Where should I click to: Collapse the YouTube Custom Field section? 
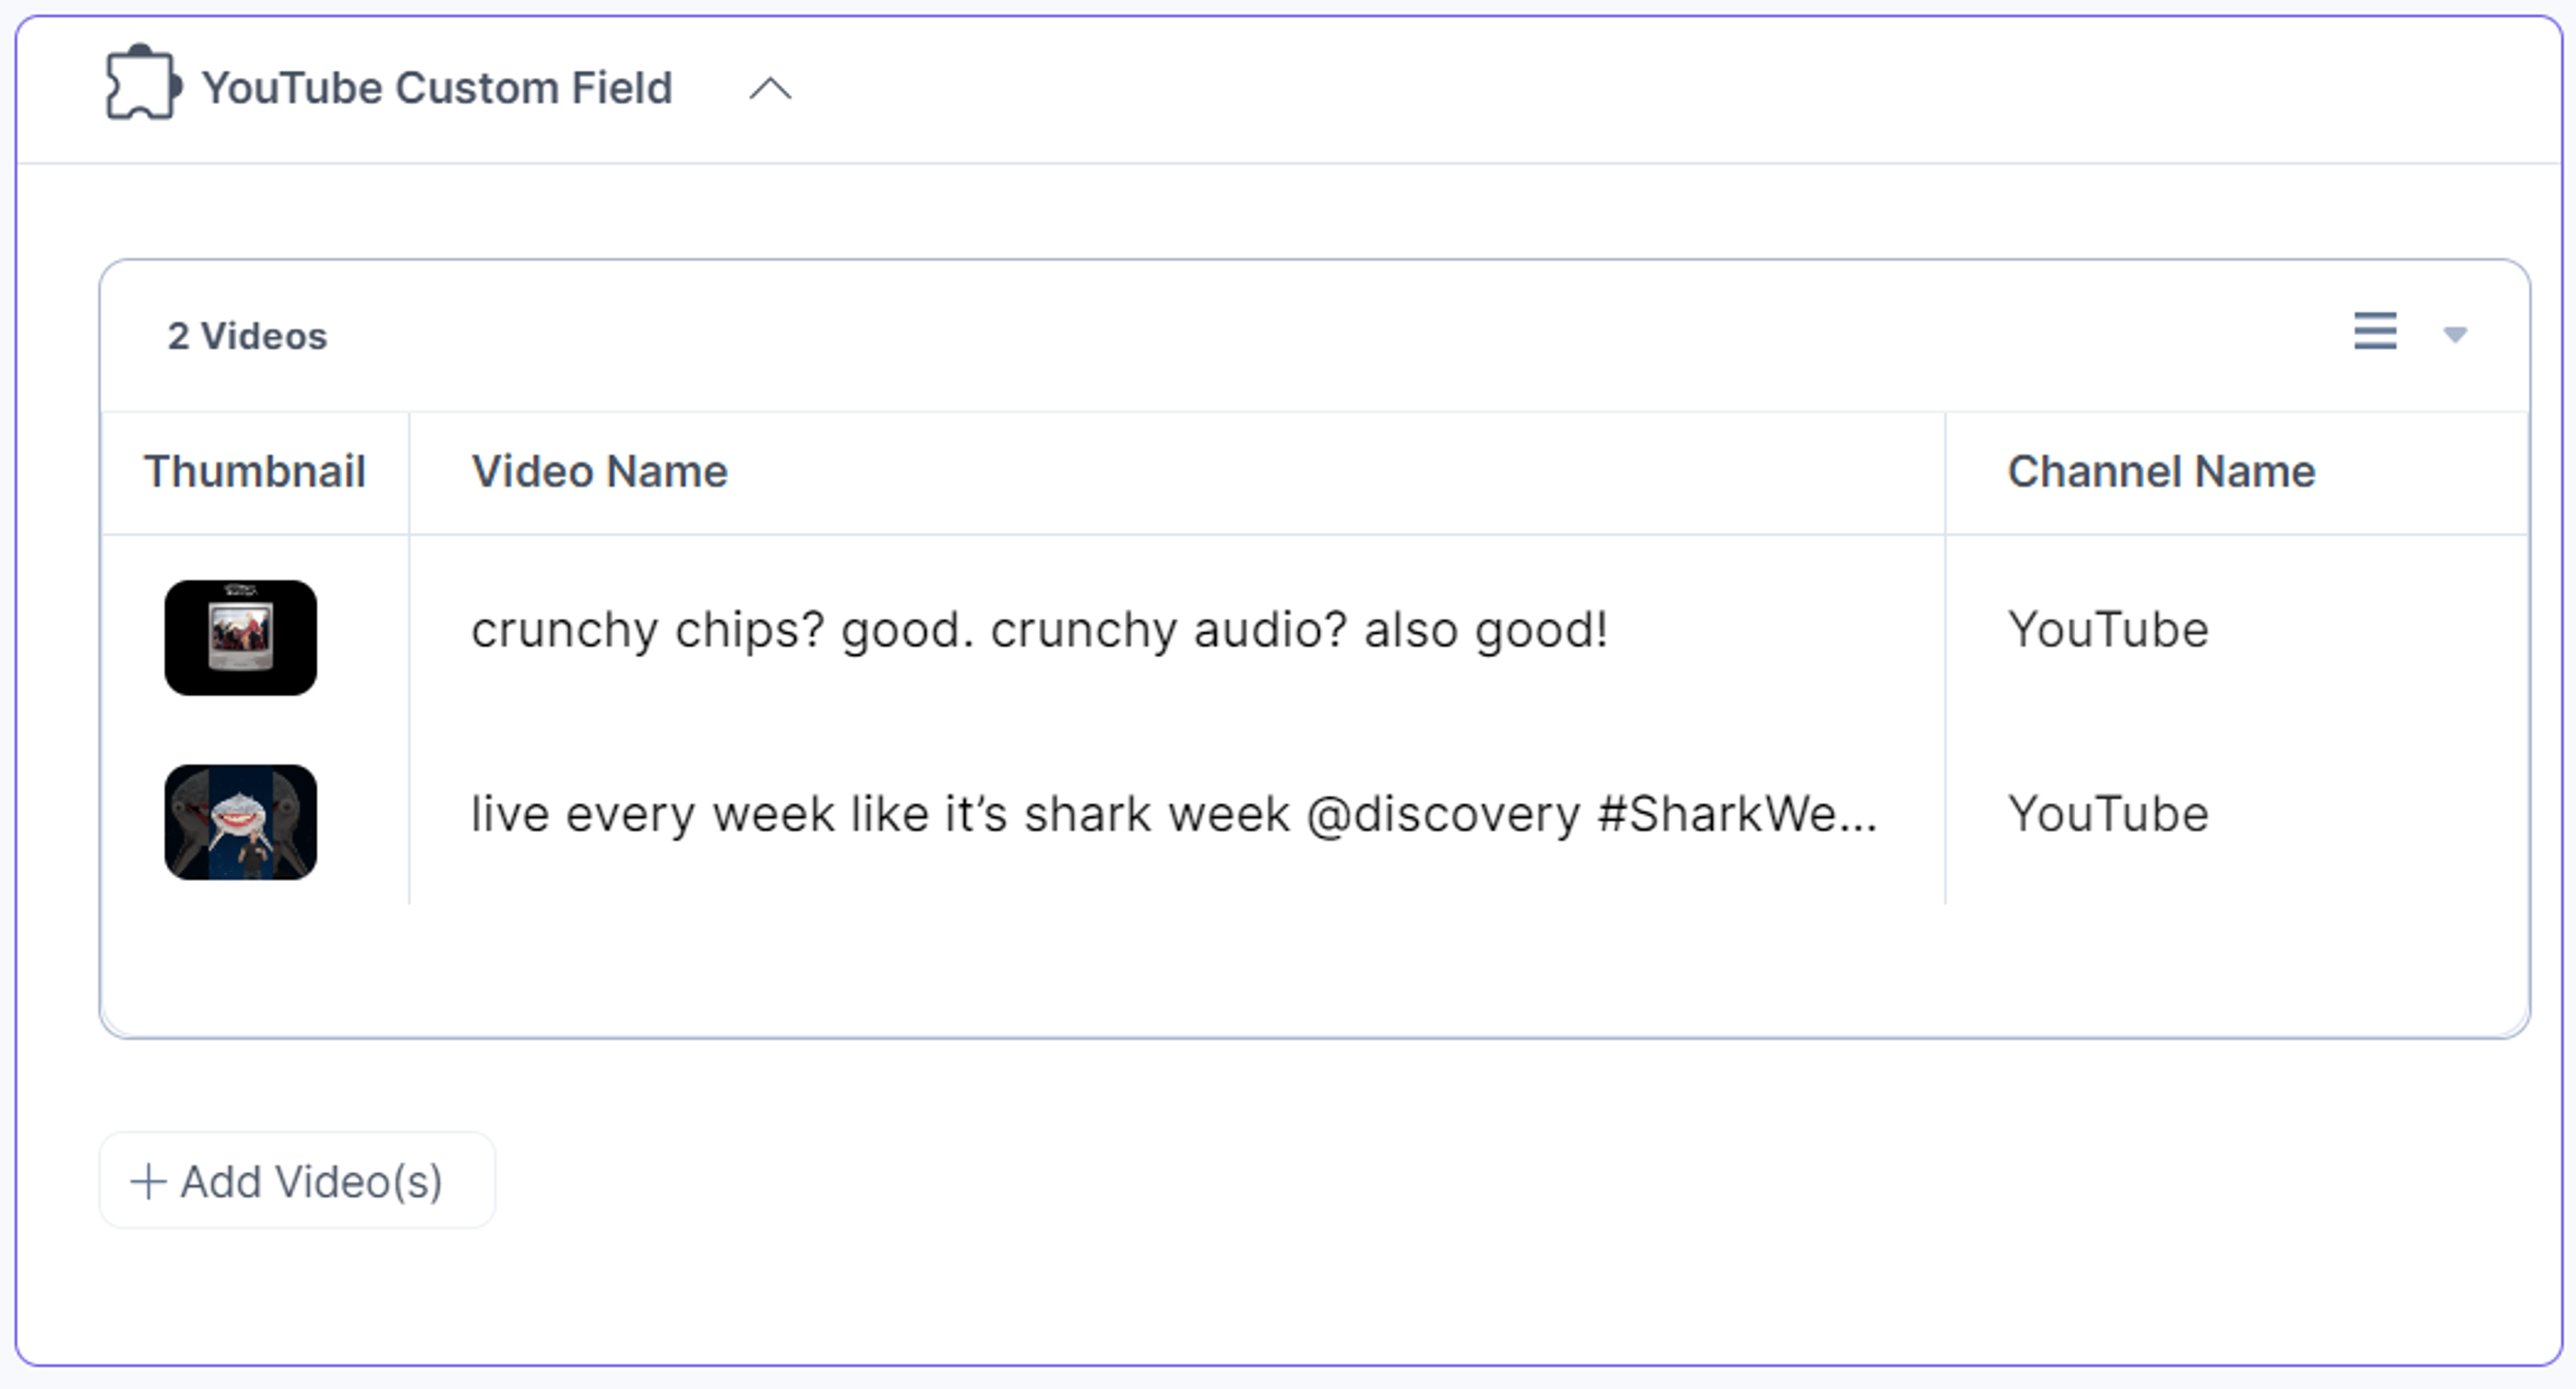tap(770, 89)
